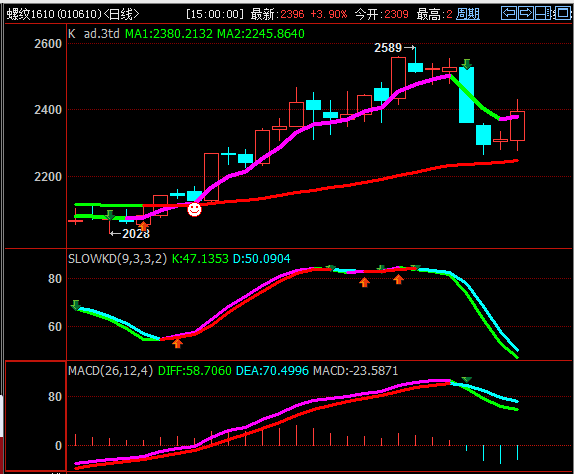Select the MACD(26,12,4) indicator label
The image size is (574, 474).
[111, 371]
